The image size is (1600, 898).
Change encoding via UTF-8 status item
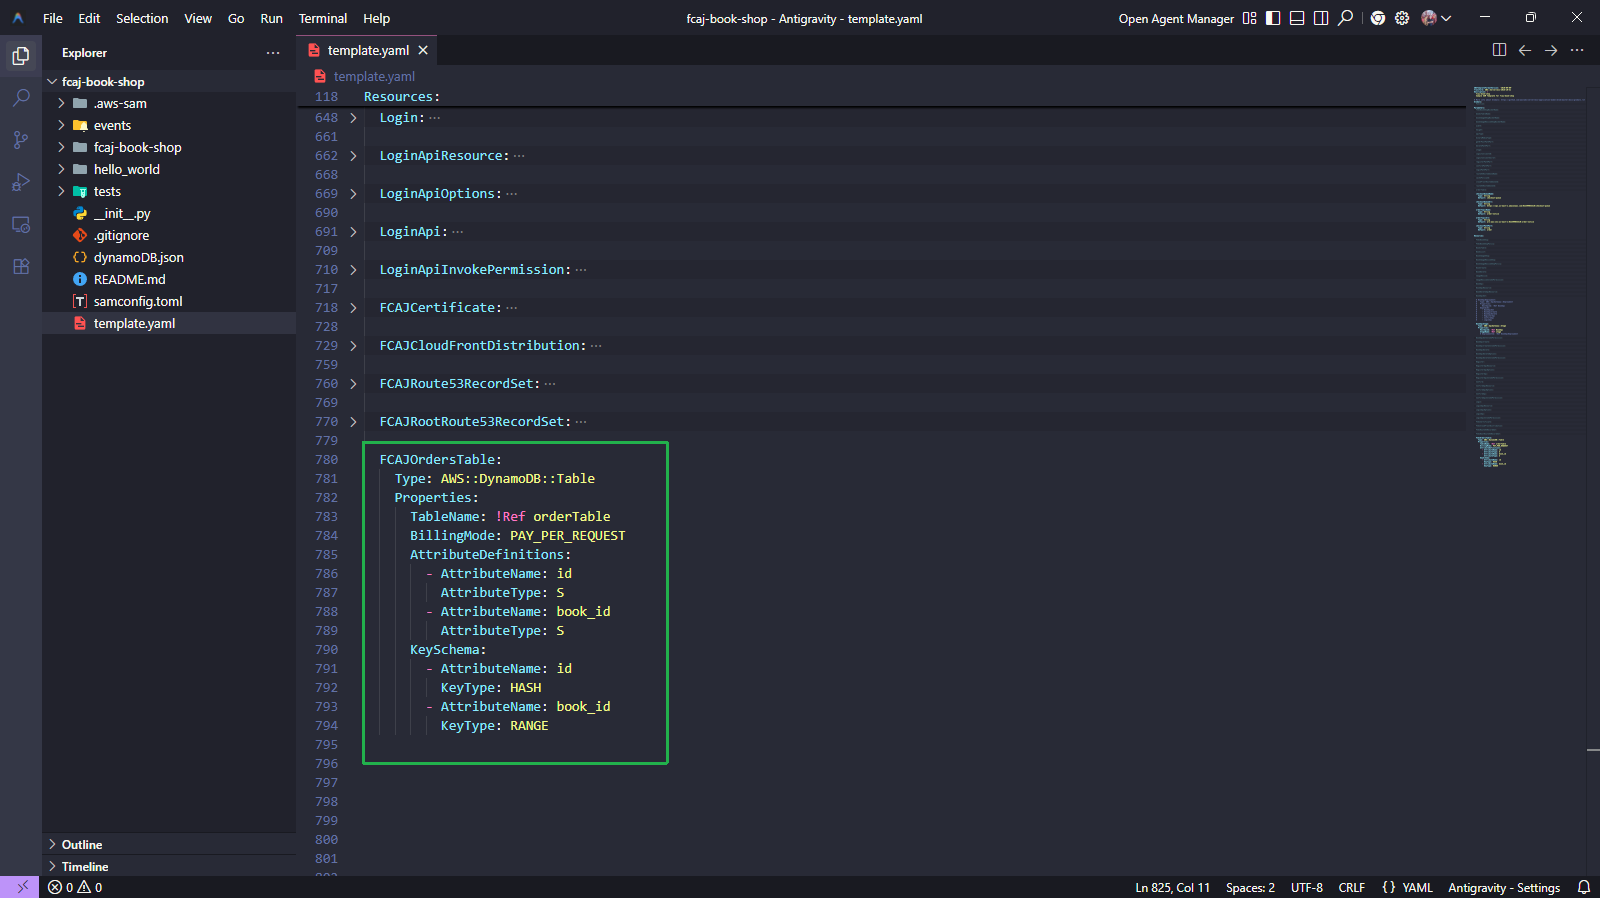click(x=1306, y=887)
